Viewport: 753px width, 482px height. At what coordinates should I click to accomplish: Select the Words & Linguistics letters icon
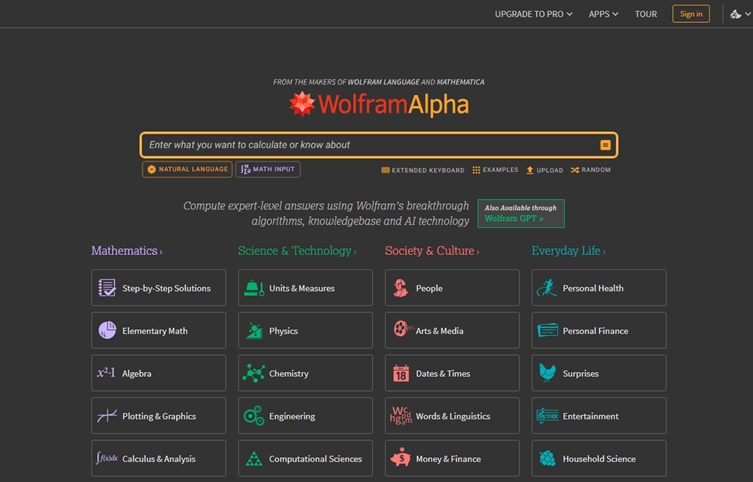pyautogui.click(x=401, y=416)
